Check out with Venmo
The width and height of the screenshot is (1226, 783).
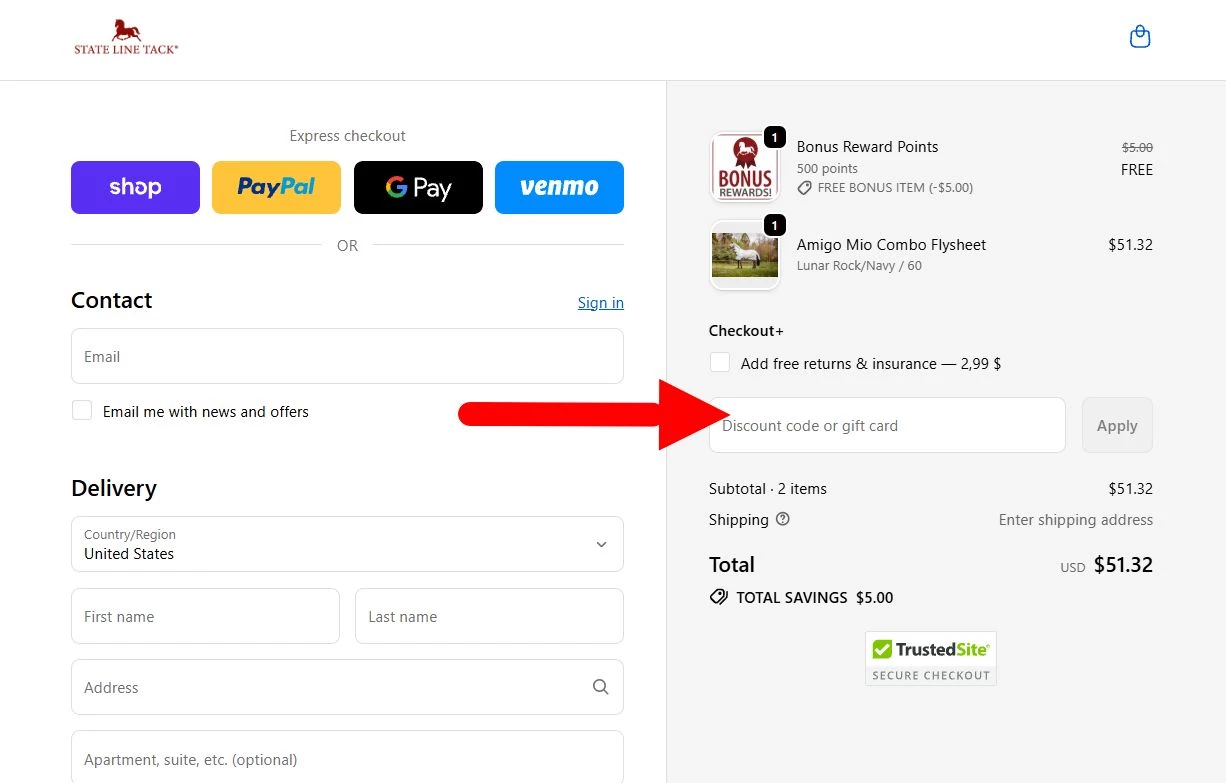(x=559, y=187)
